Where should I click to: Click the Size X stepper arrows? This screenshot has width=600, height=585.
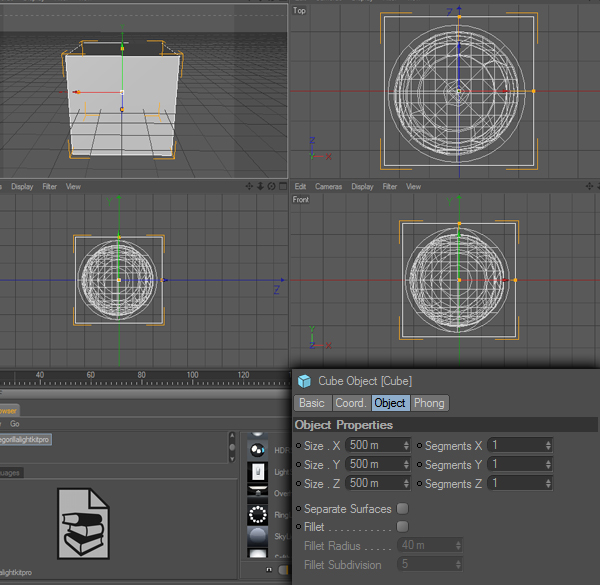coord(406,445)
